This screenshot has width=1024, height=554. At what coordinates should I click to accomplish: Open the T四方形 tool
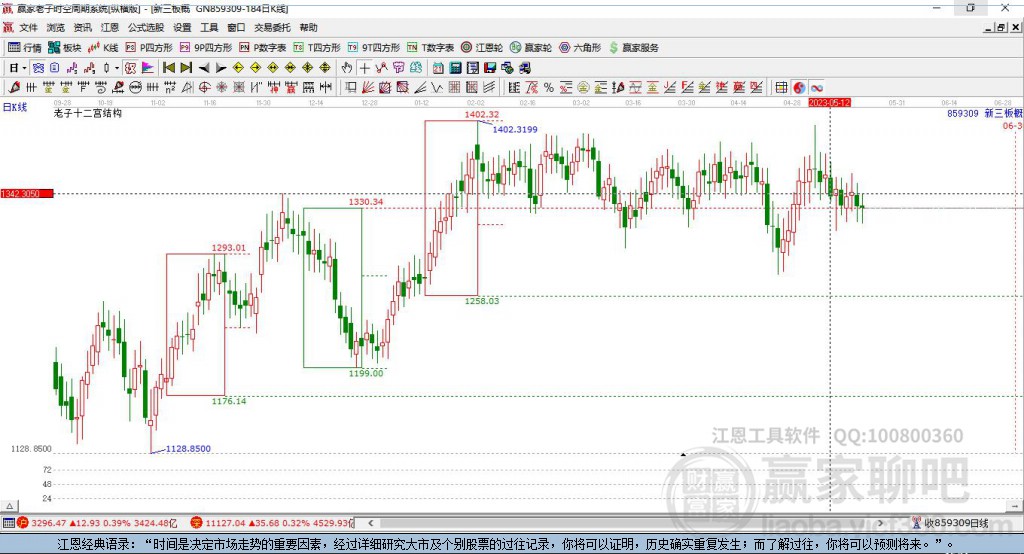[317, 47]
